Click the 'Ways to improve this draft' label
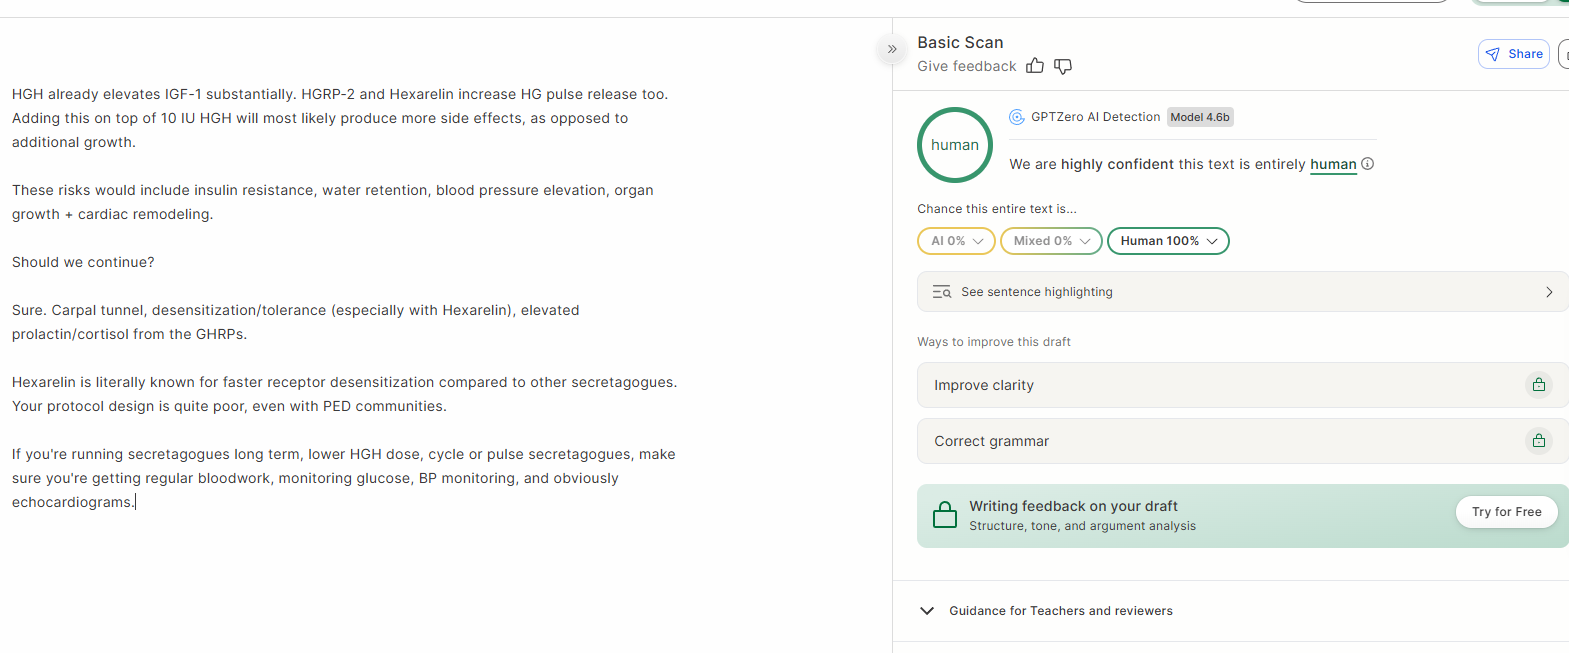This screenshot has height=653, width=1569. [994, 342]
